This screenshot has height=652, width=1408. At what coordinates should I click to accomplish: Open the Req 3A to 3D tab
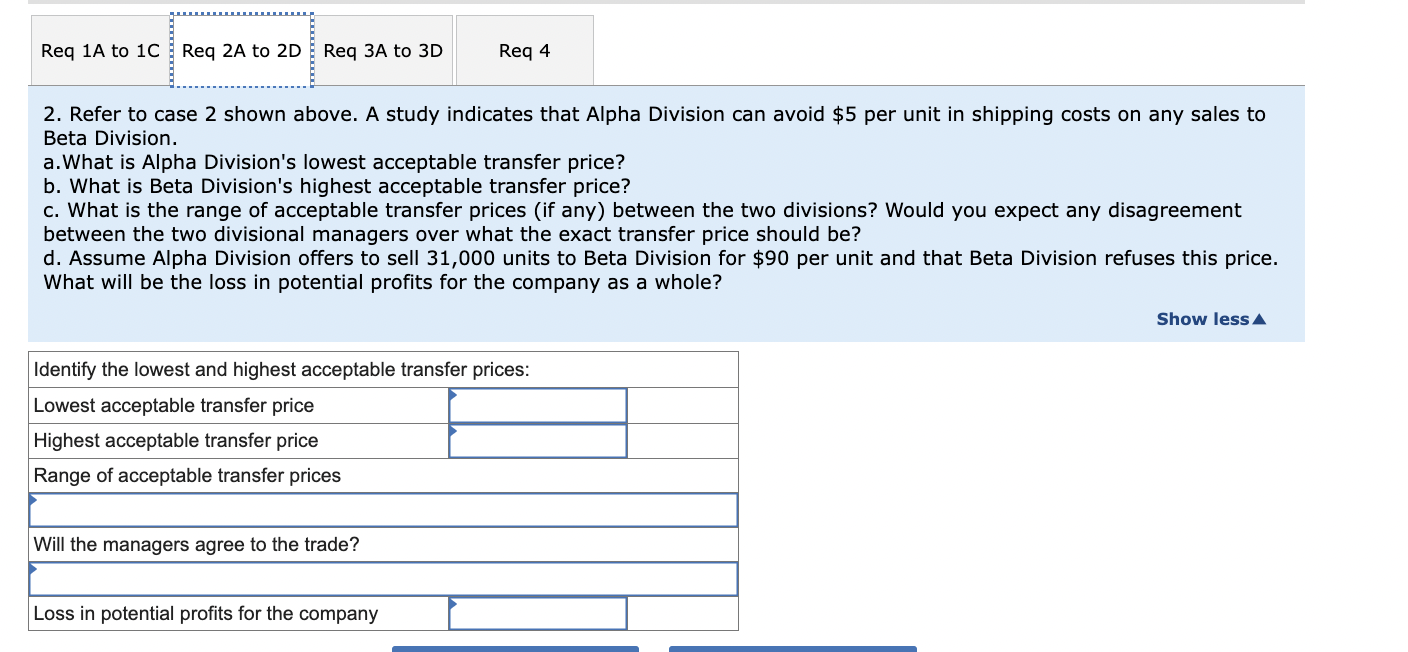(x=383, y=49)
